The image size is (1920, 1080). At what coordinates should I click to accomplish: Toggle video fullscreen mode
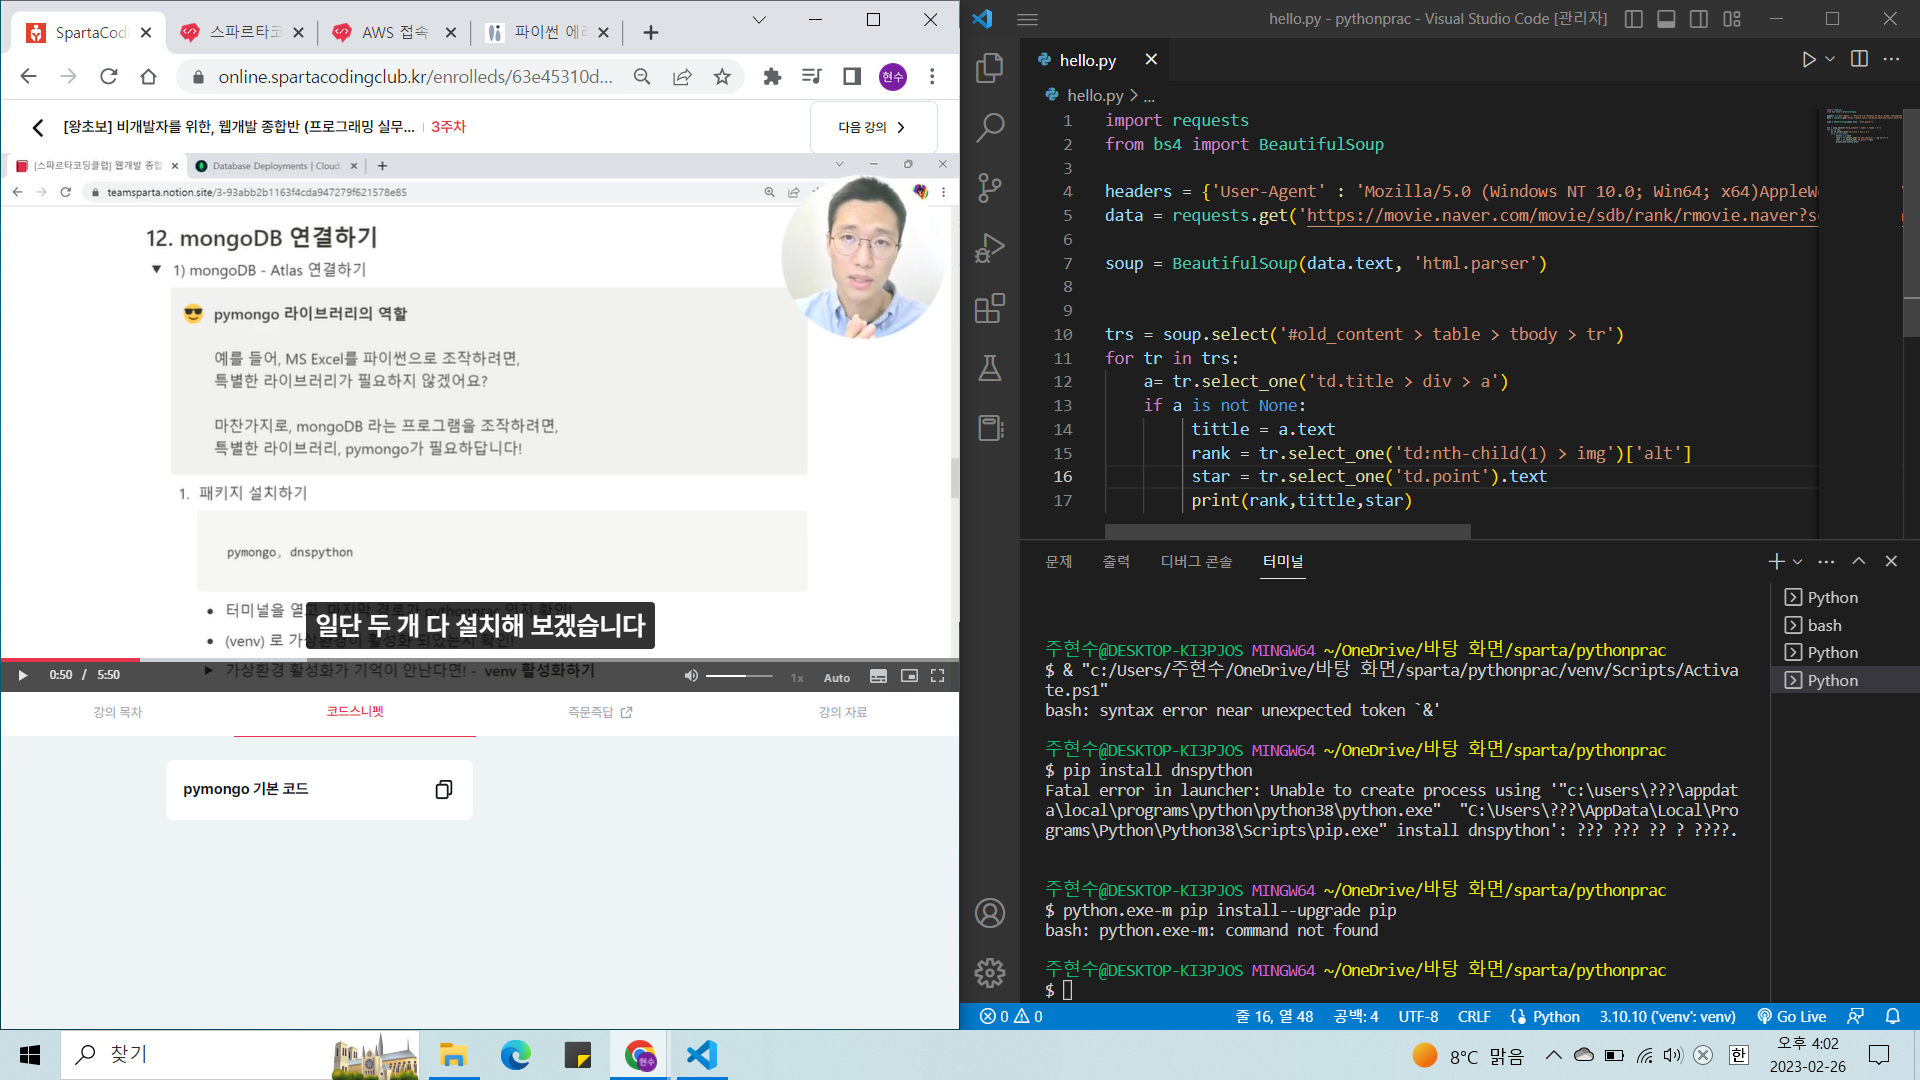937,676
